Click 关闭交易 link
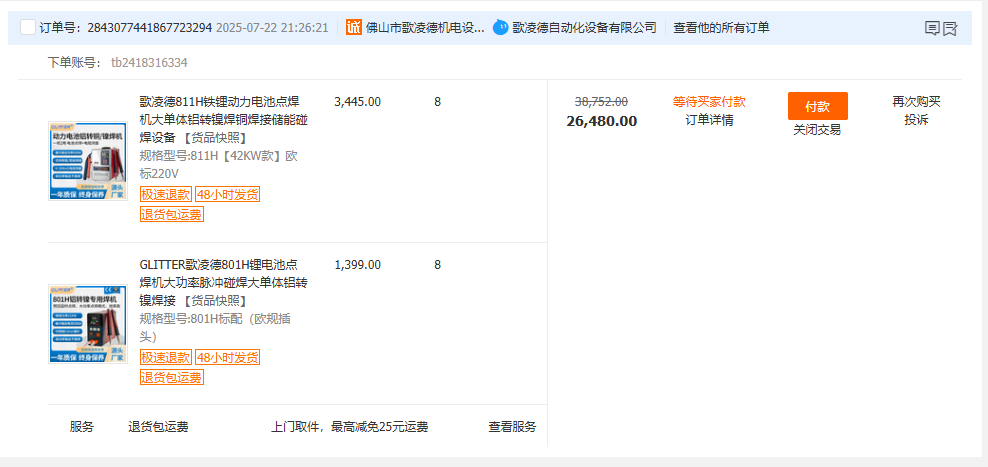The width and height of the screenshot is (988, 467). tap(817, 130)
